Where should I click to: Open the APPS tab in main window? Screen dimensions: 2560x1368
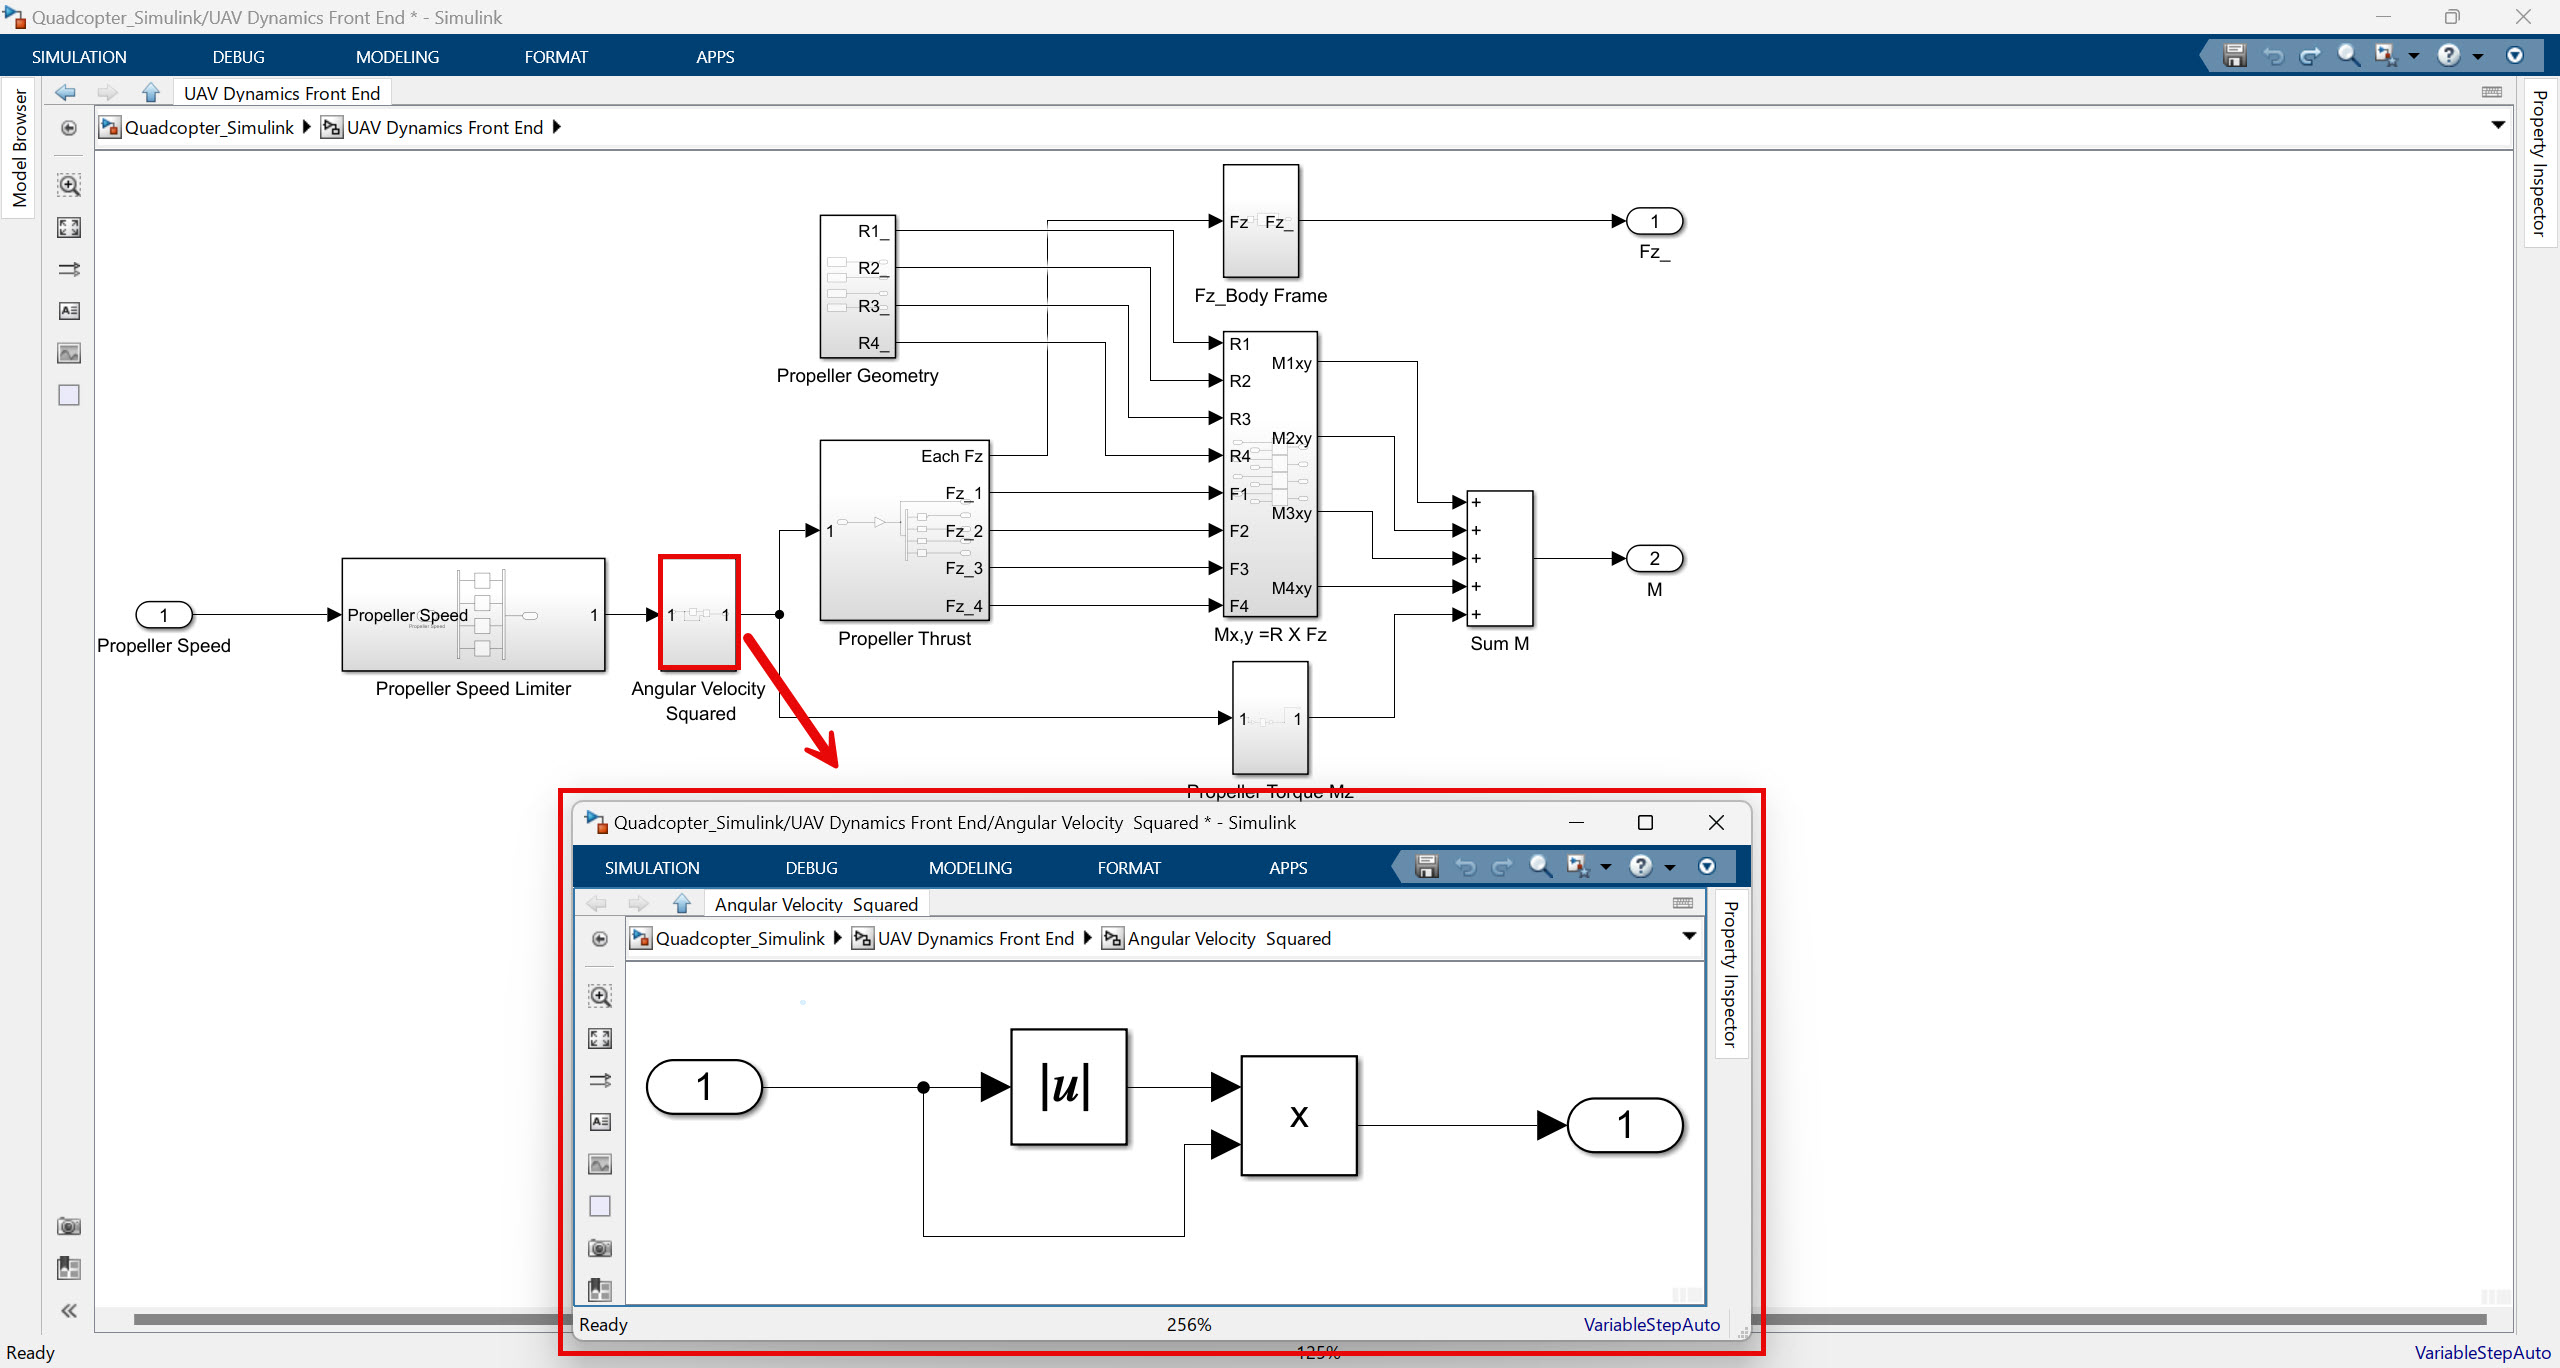(715, 57)
